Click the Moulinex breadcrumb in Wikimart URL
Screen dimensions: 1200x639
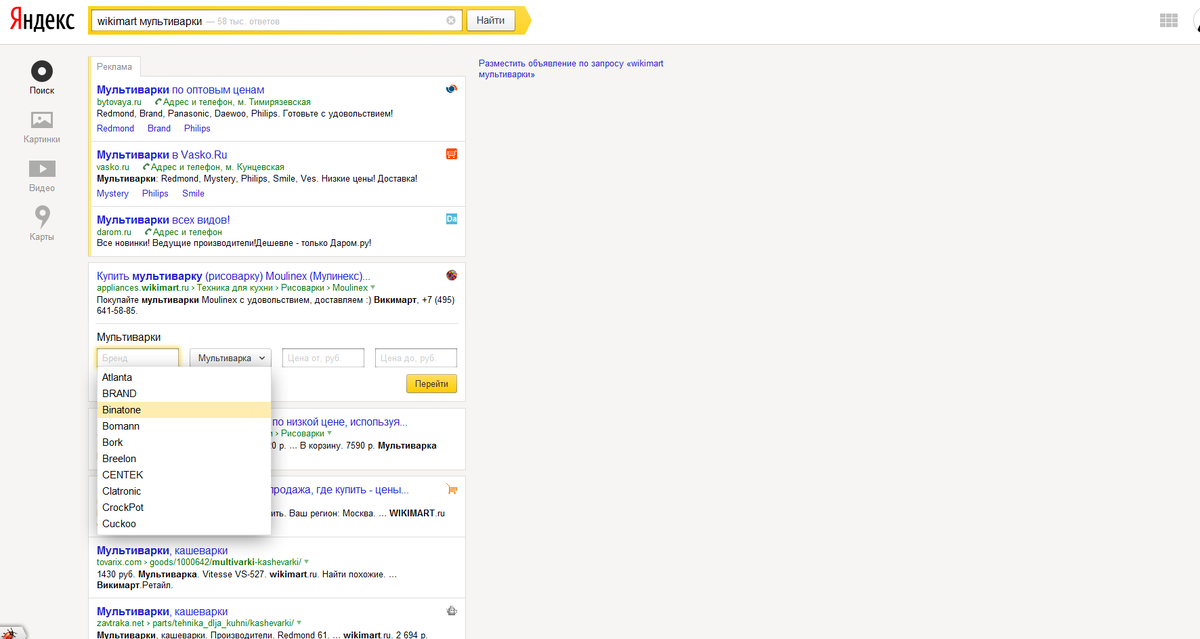coord(350,288)
